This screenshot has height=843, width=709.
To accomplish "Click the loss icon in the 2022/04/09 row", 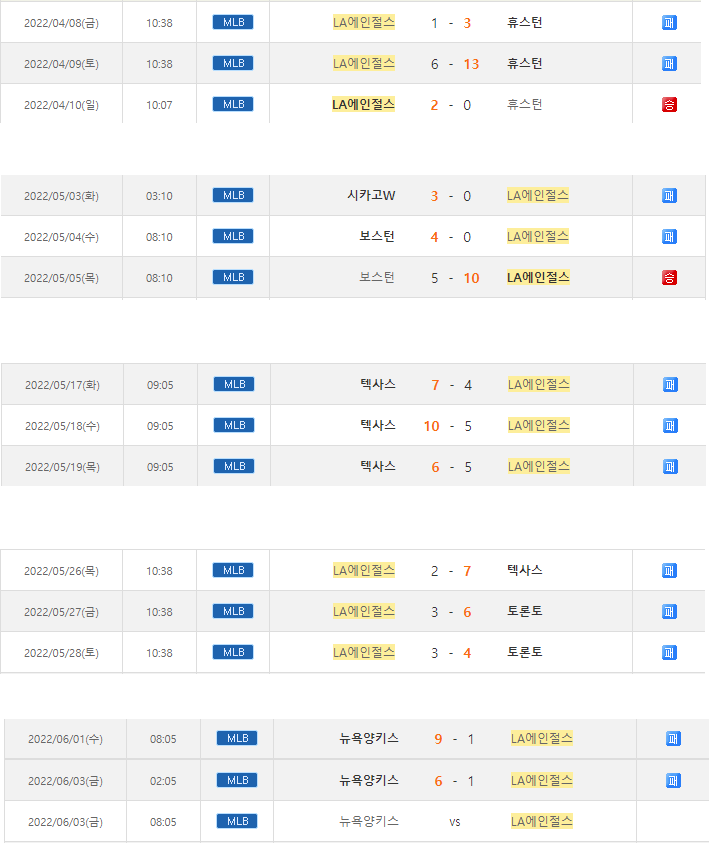I will 670,63.
